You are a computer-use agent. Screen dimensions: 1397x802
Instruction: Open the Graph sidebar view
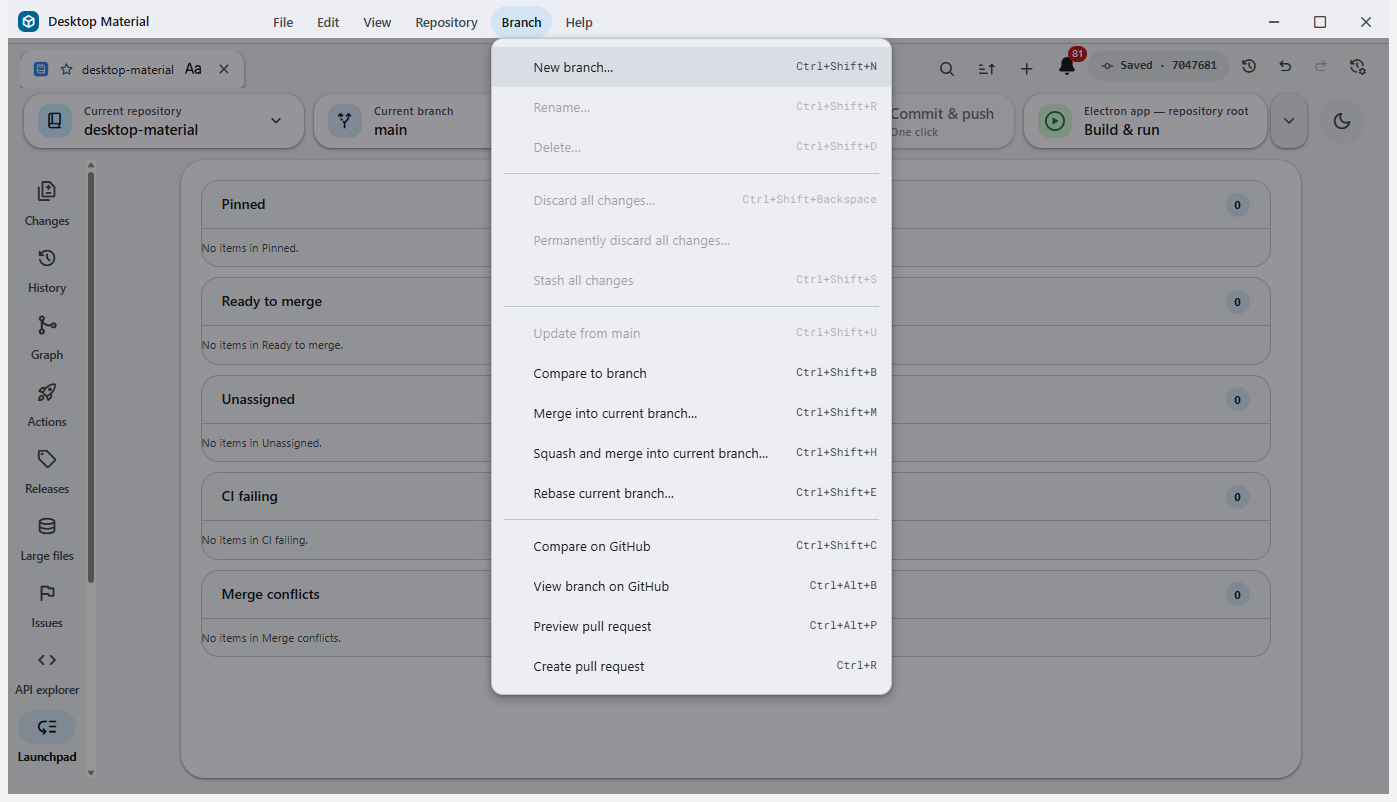[x=47, y=338]
